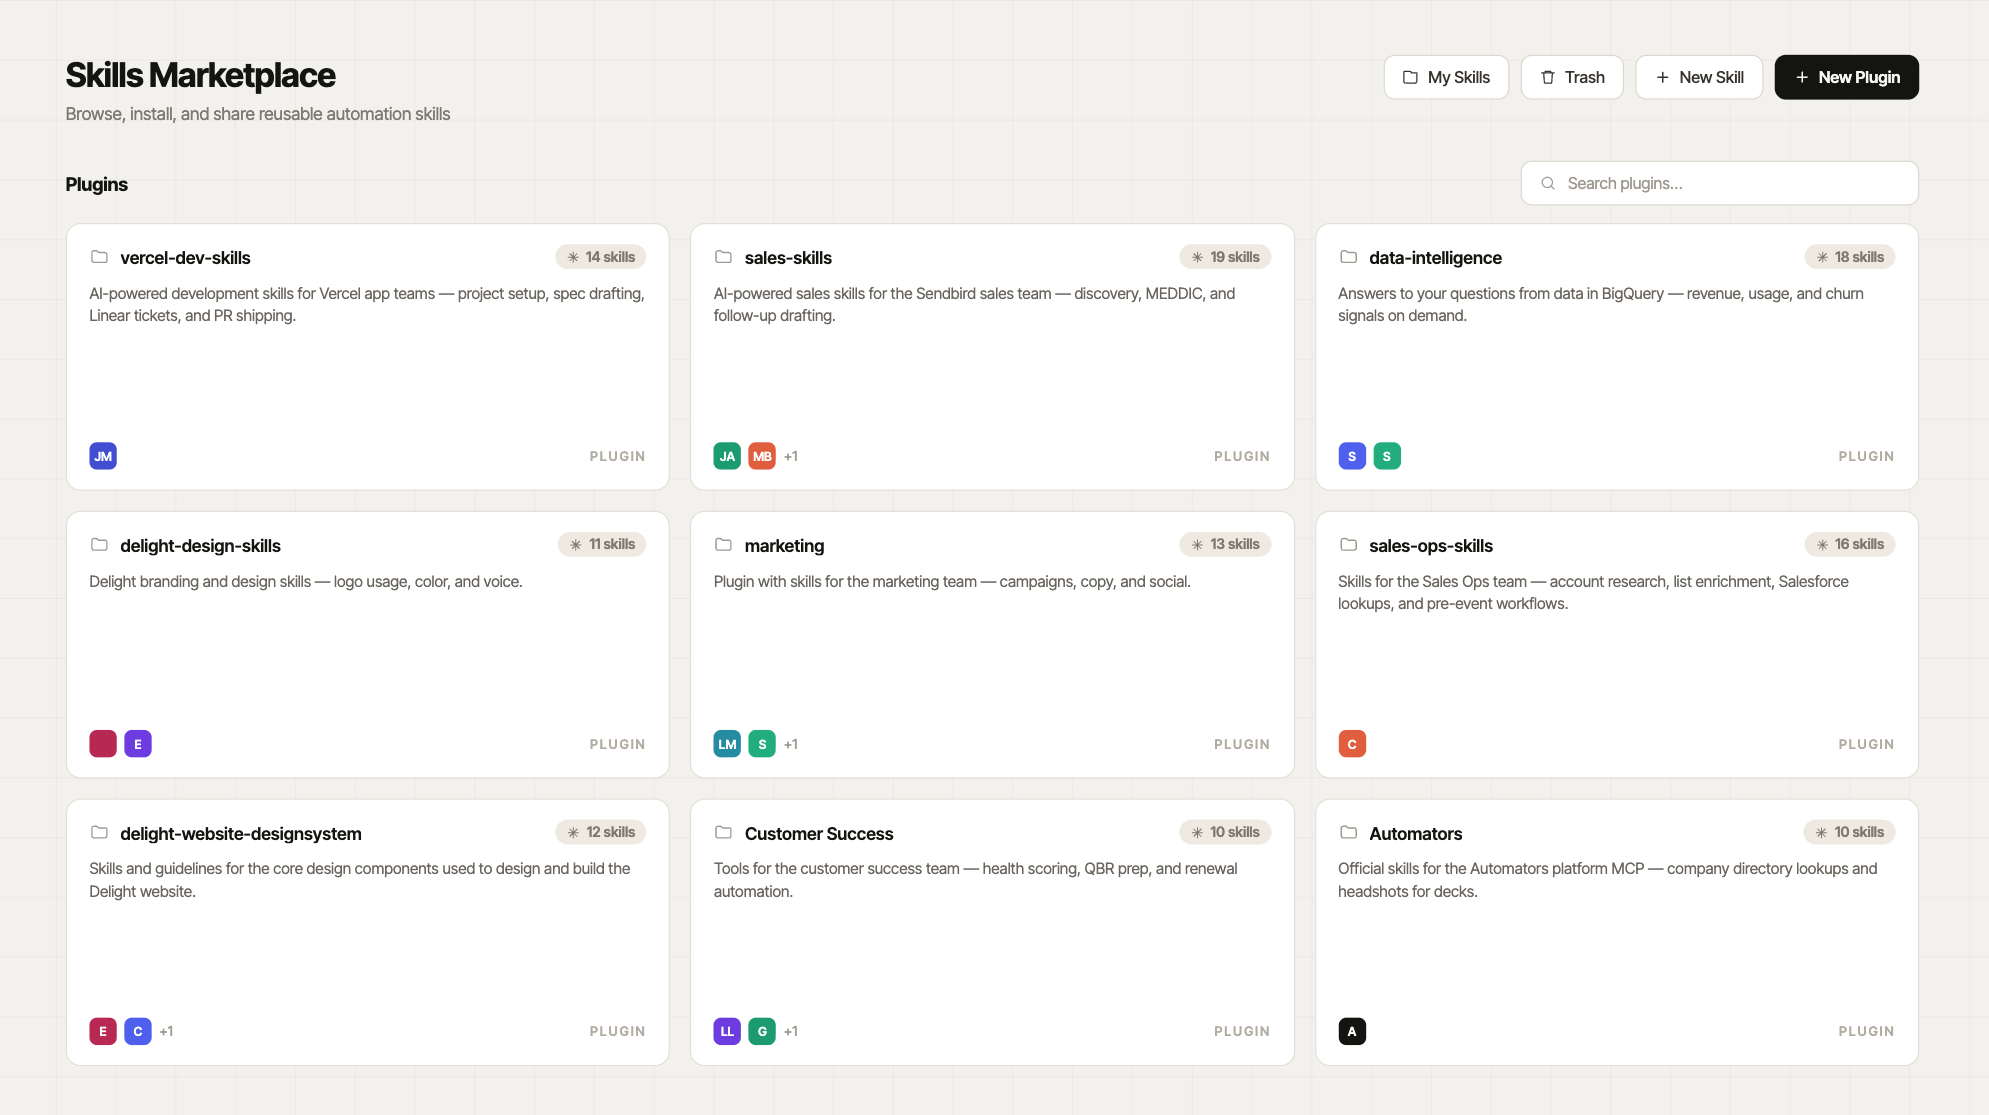Click the +1 contributors on sales-skills

coord(791,456)
